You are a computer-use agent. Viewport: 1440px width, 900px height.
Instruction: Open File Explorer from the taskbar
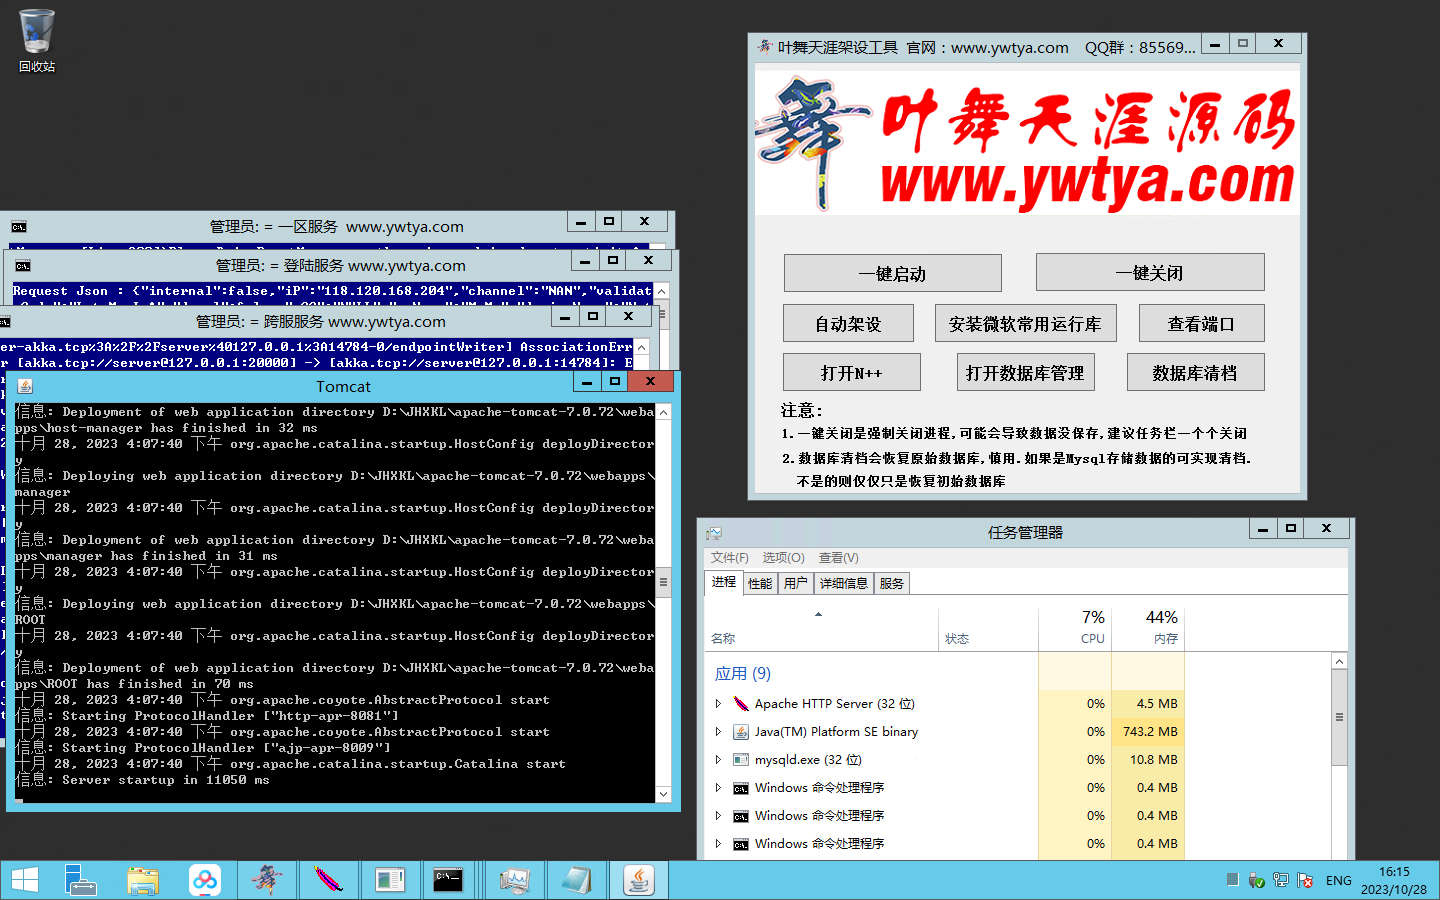(143, 880)
